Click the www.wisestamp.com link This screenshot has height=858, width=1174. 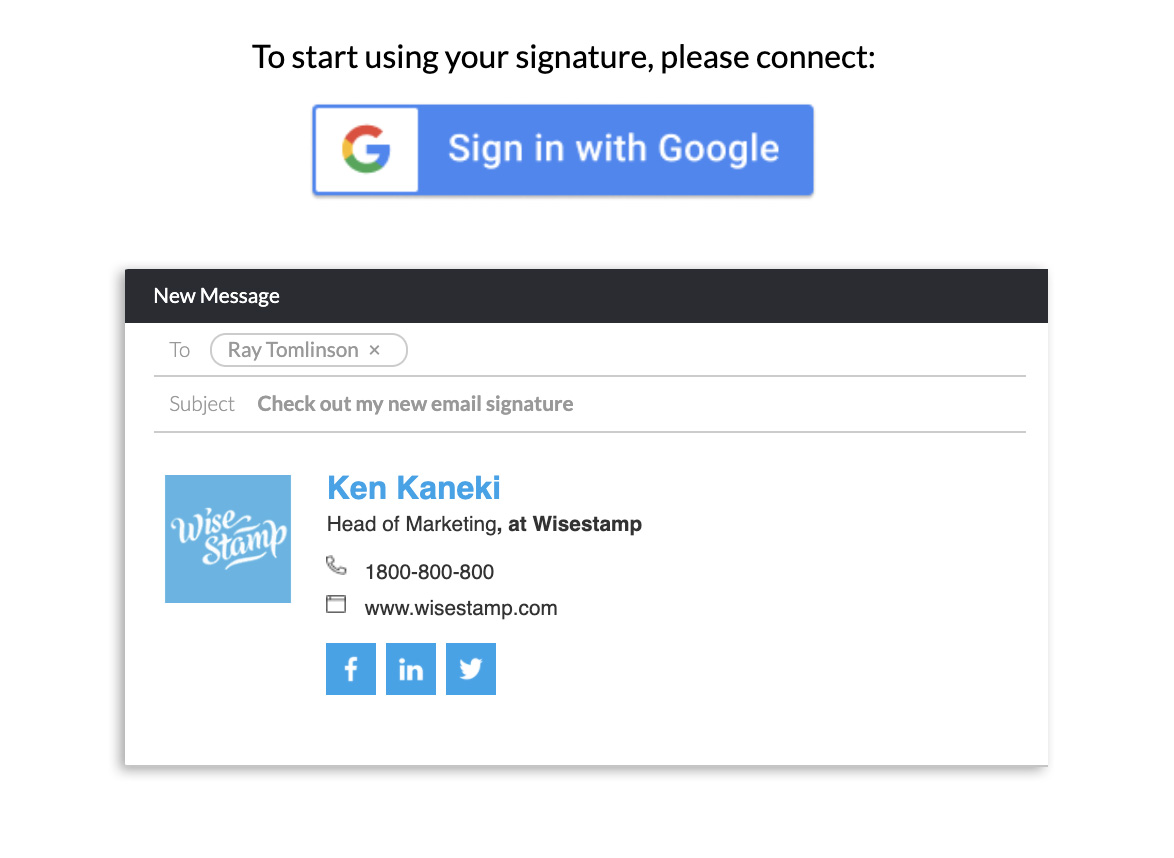pos(460,608)
